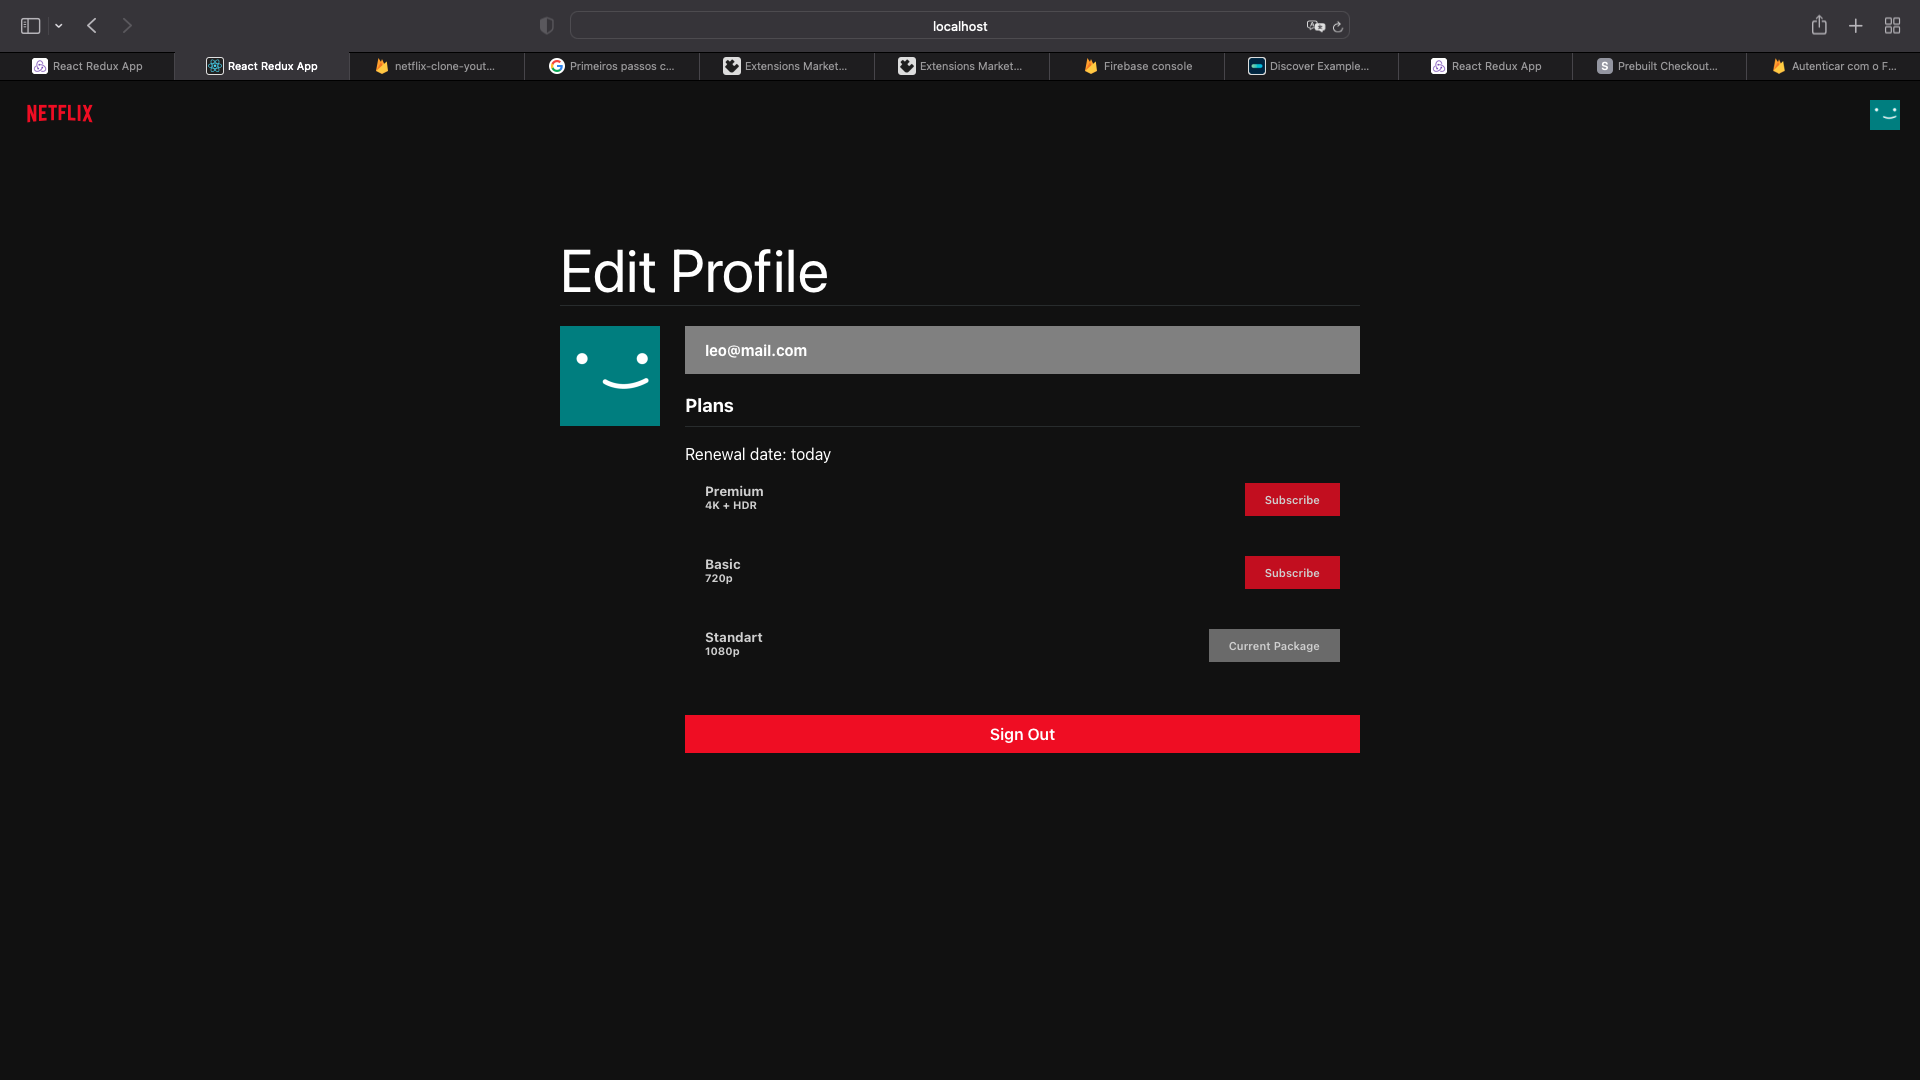The width and height of the screenshot is (1920, 1080).
Task: Reload the current page
Action: point(1339,26)
